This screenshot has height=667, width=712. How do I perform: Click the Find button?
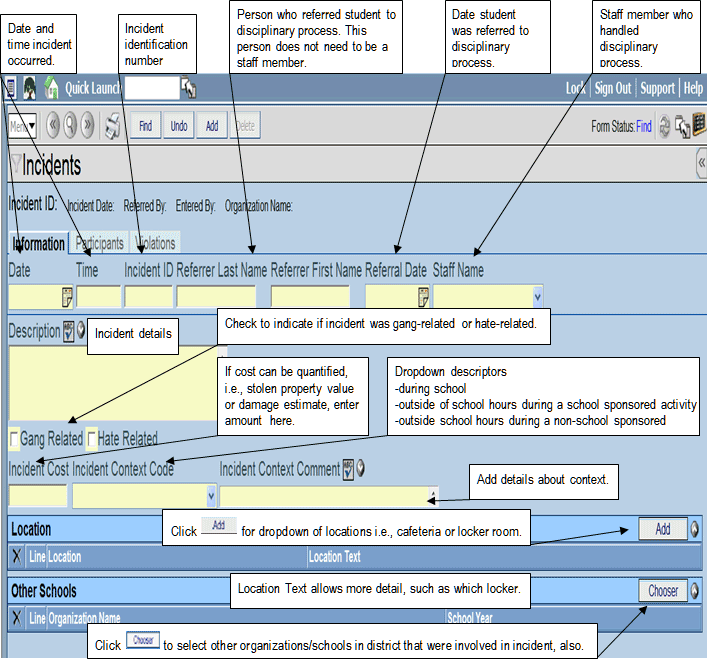(145, 125)
